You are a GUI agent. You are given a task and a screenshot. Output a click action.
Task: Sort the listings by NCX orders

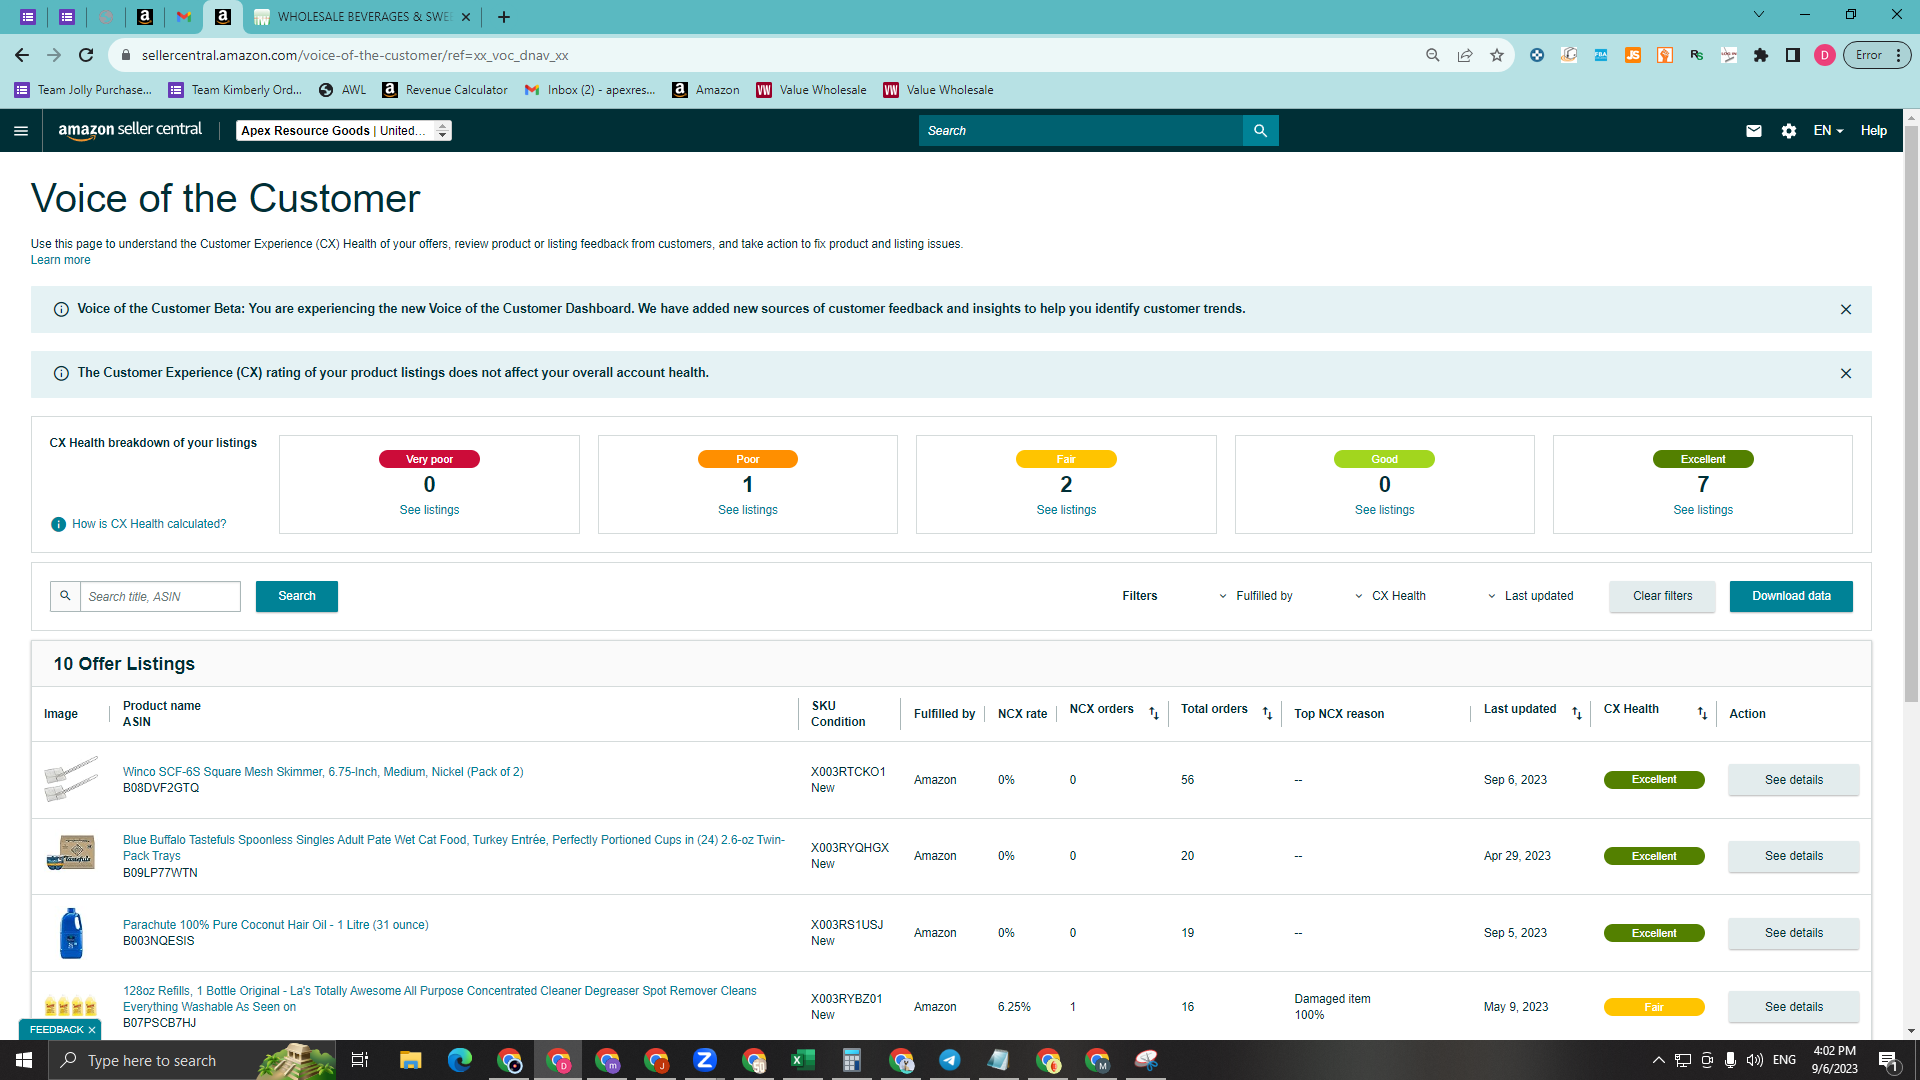pos(1154,713)
